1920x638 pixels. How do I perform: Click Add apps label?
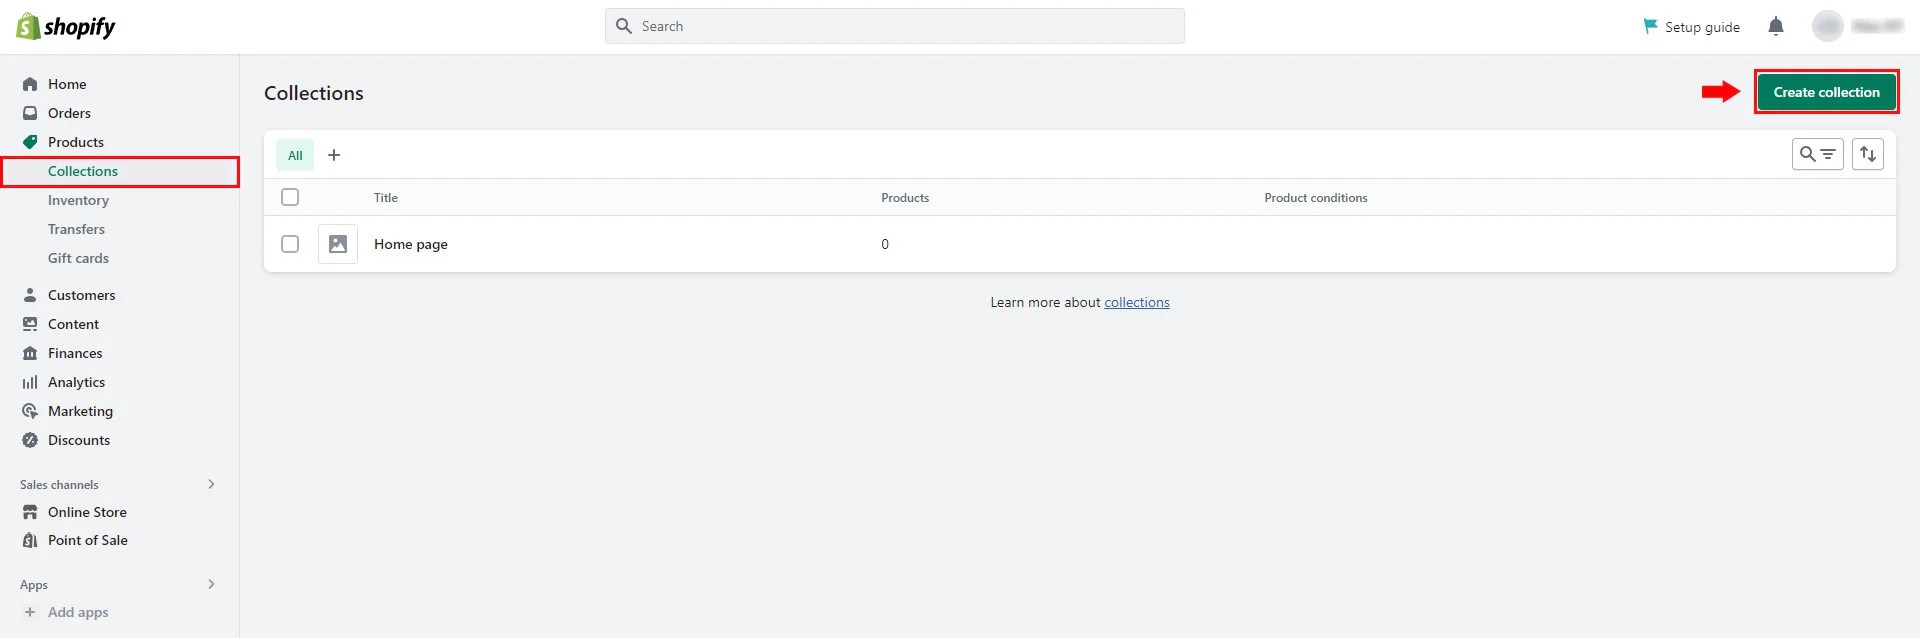coord(78,612)
